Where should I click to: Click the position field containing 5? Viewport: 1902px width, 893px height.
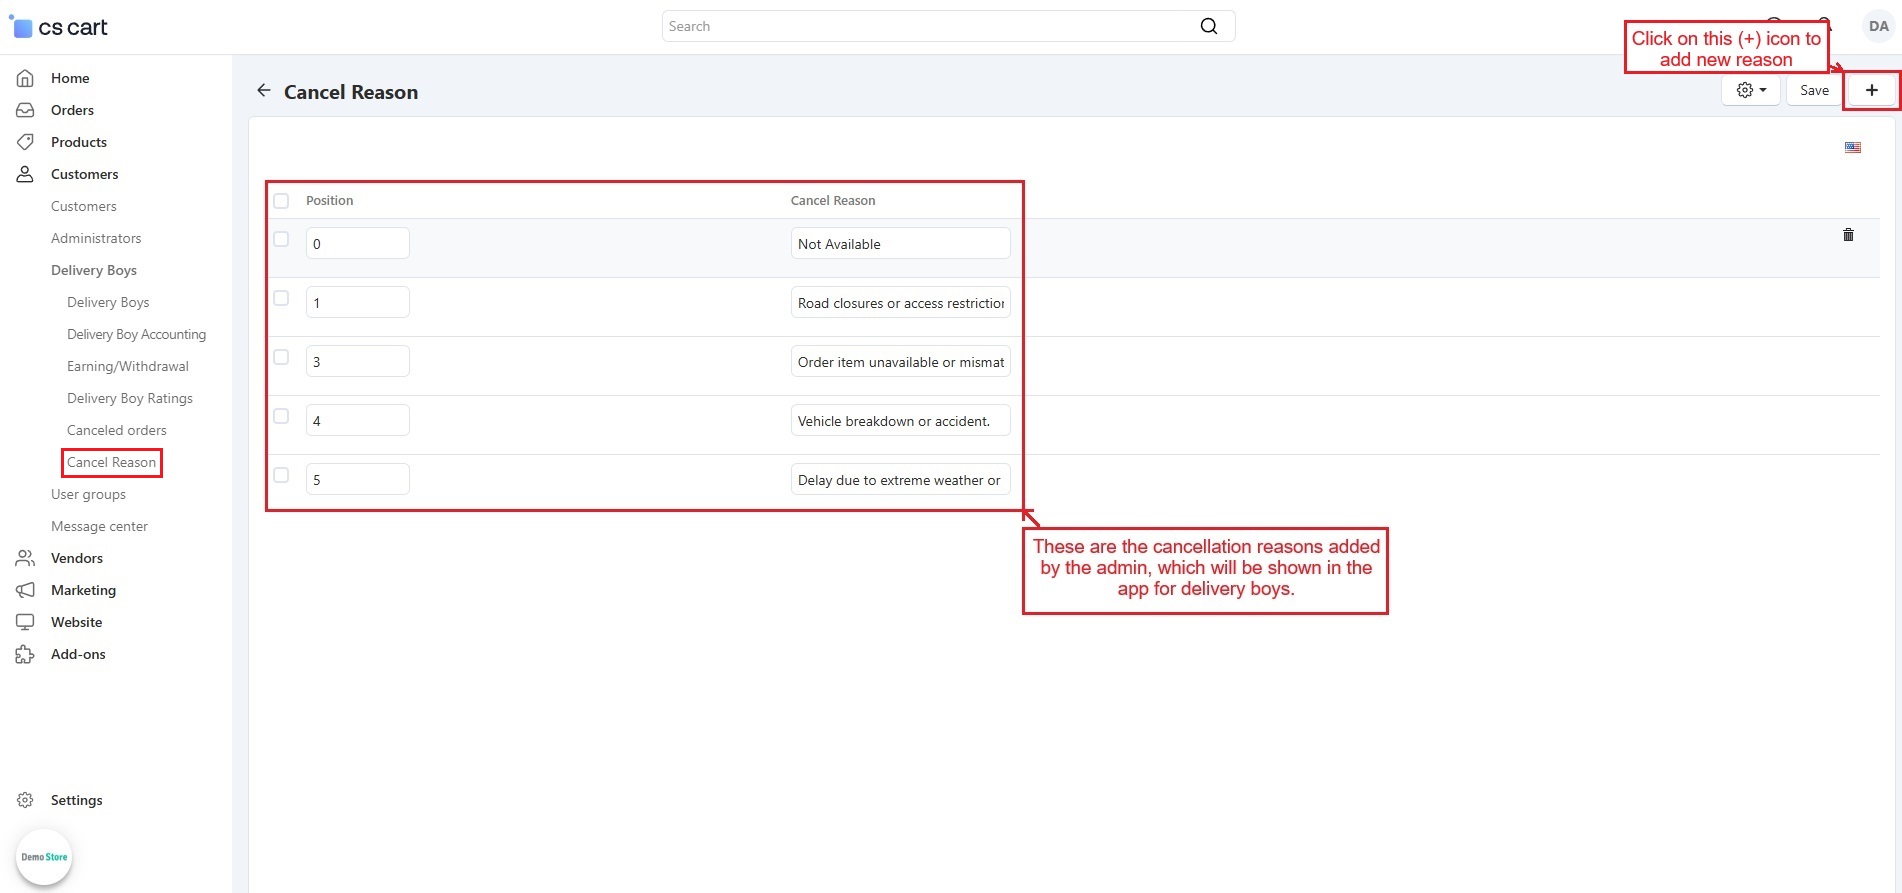357,480
